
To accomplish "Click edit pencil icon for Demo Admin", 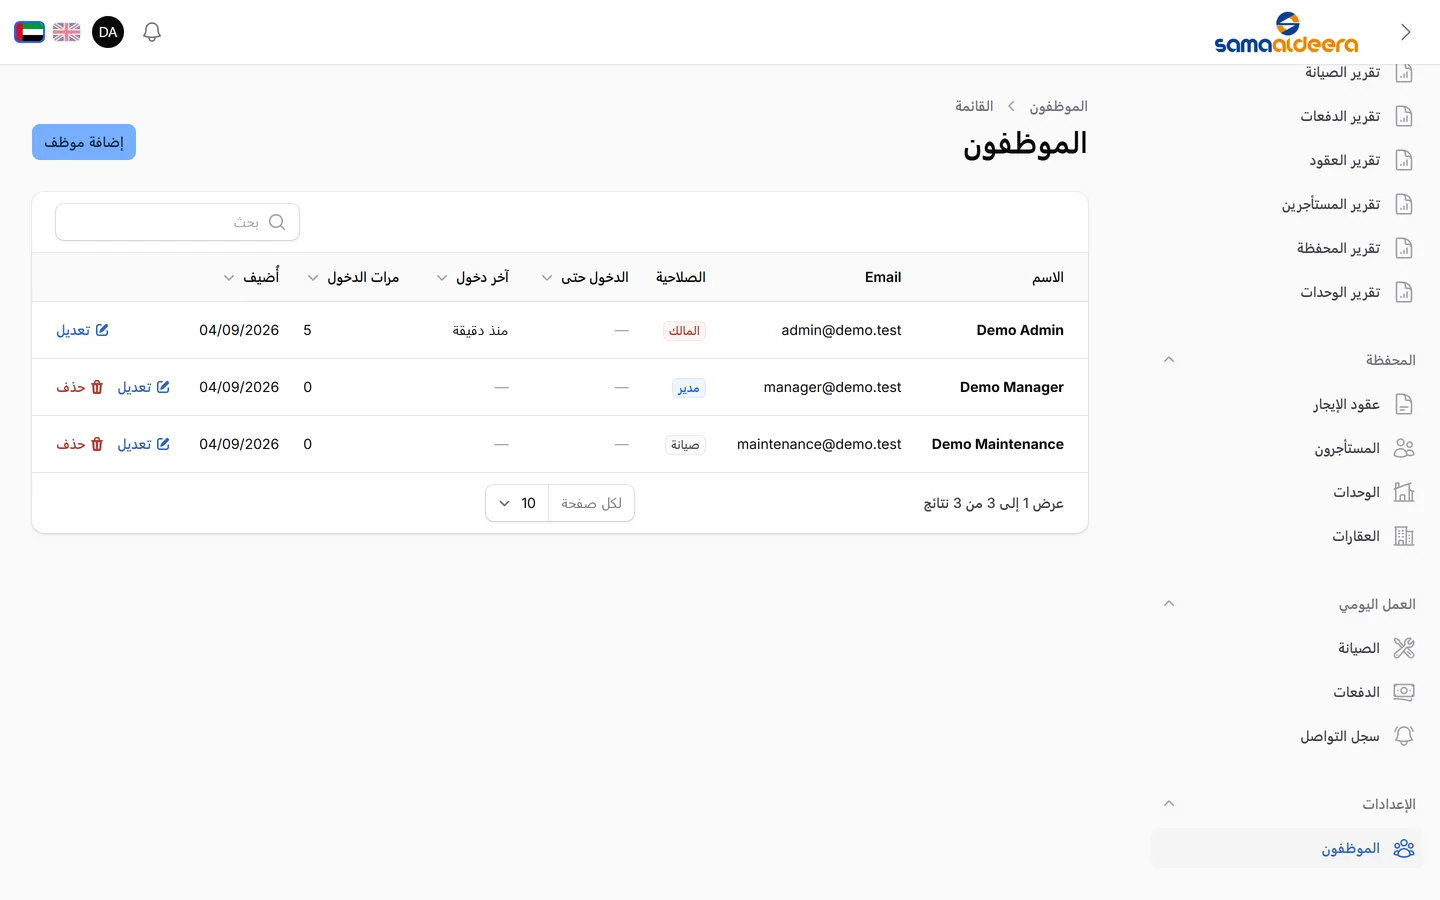I will pos(102,330).
